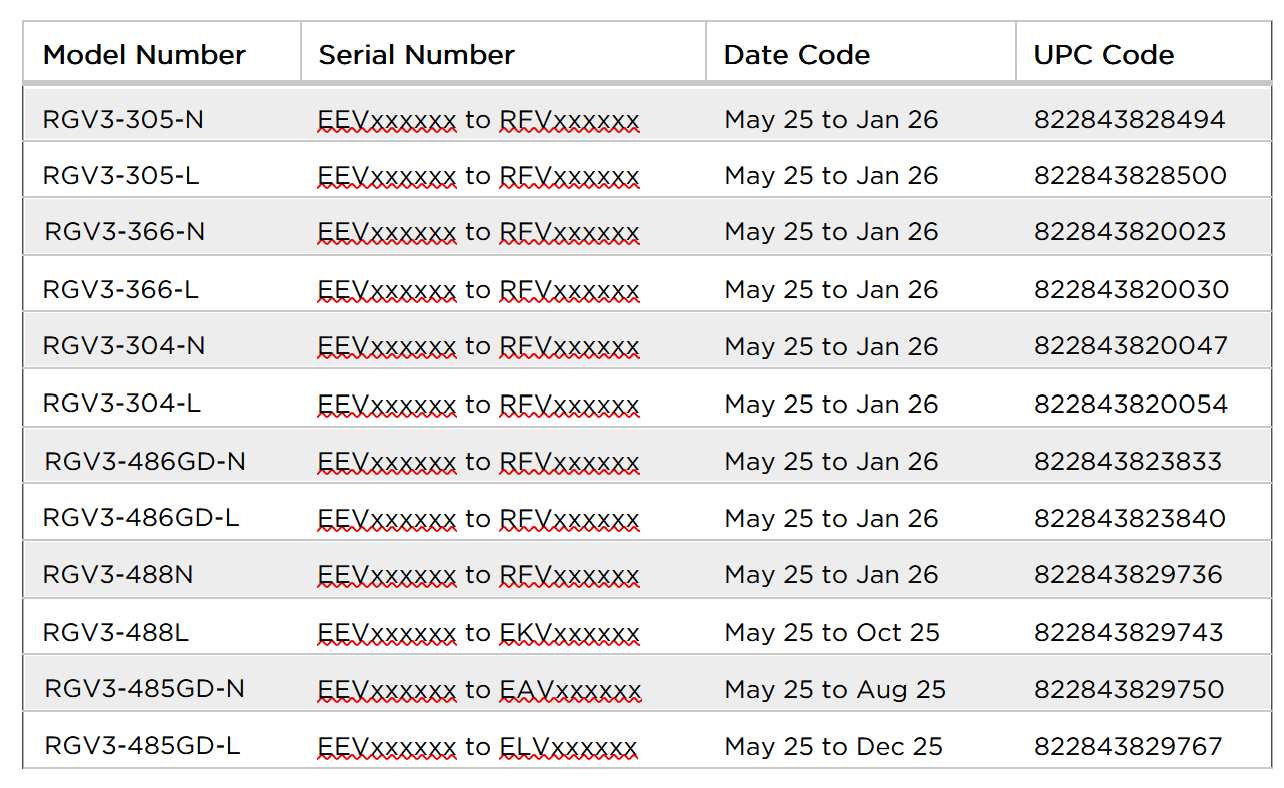Viewport: 1284px width, 788px height.
Task: Select the RGV3-488L model cell
Action: tap(116, 632)
